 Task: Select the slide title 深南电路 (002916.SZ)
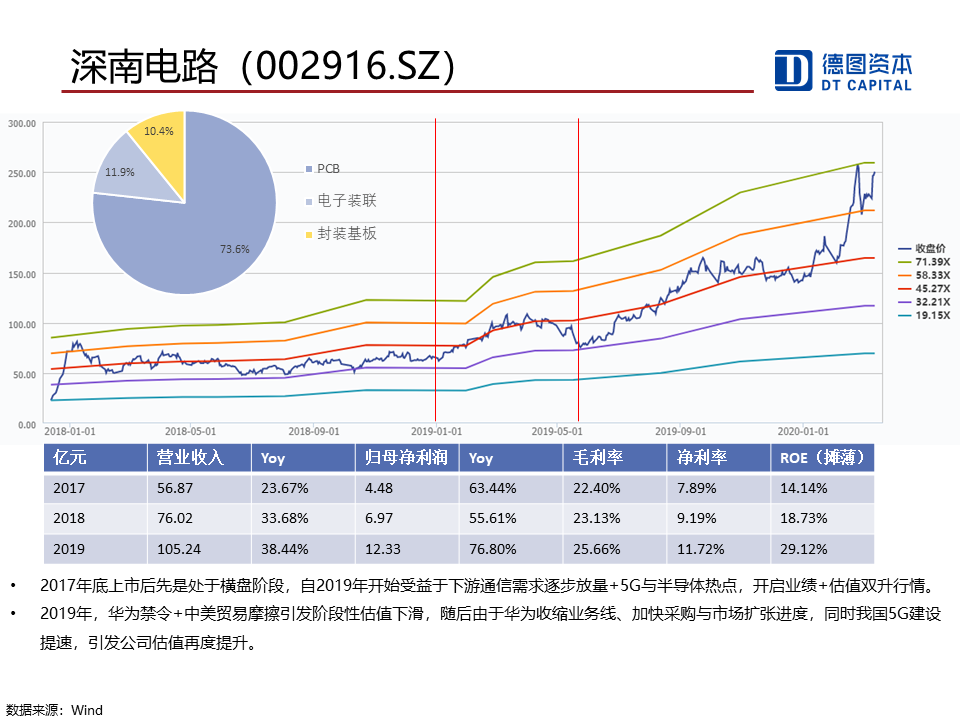(x=263, y=66)
